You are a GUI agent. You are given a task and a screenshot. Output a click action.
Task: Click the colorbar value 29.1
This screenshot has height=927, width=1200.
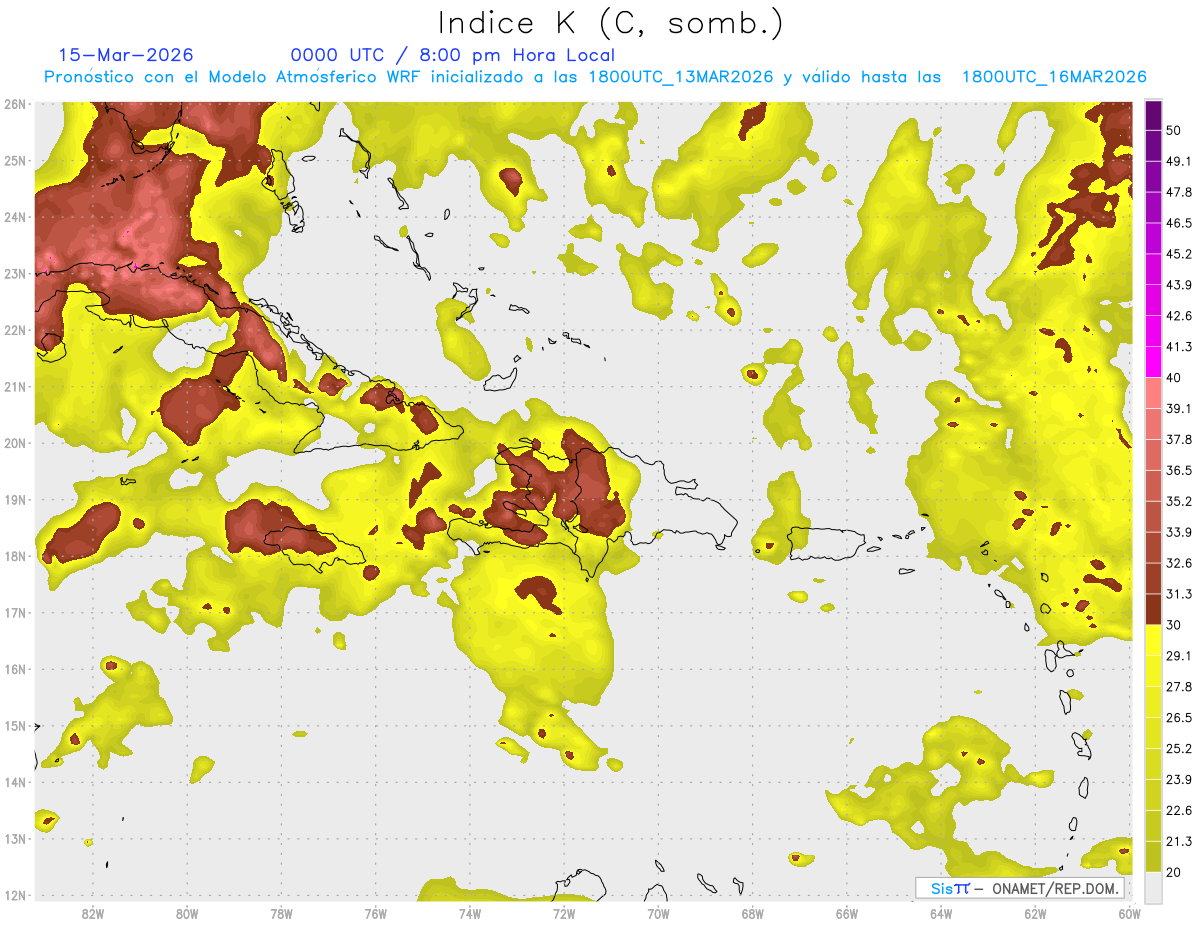(1179, 656)
